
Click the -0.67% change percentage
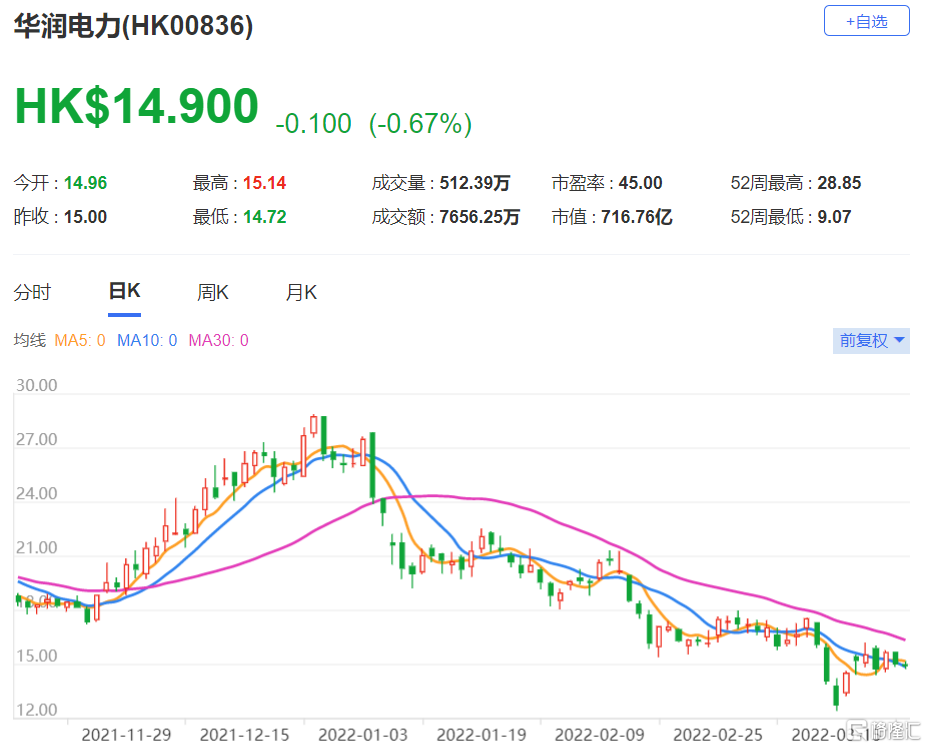tap(420, 124)
